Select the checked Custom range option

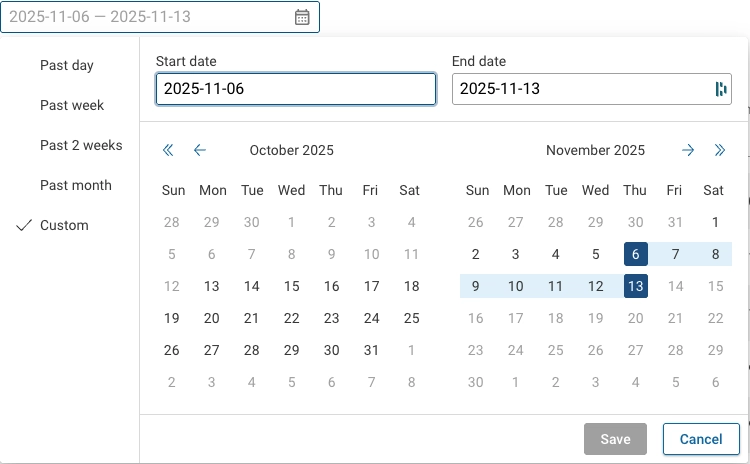coord(64,225)
